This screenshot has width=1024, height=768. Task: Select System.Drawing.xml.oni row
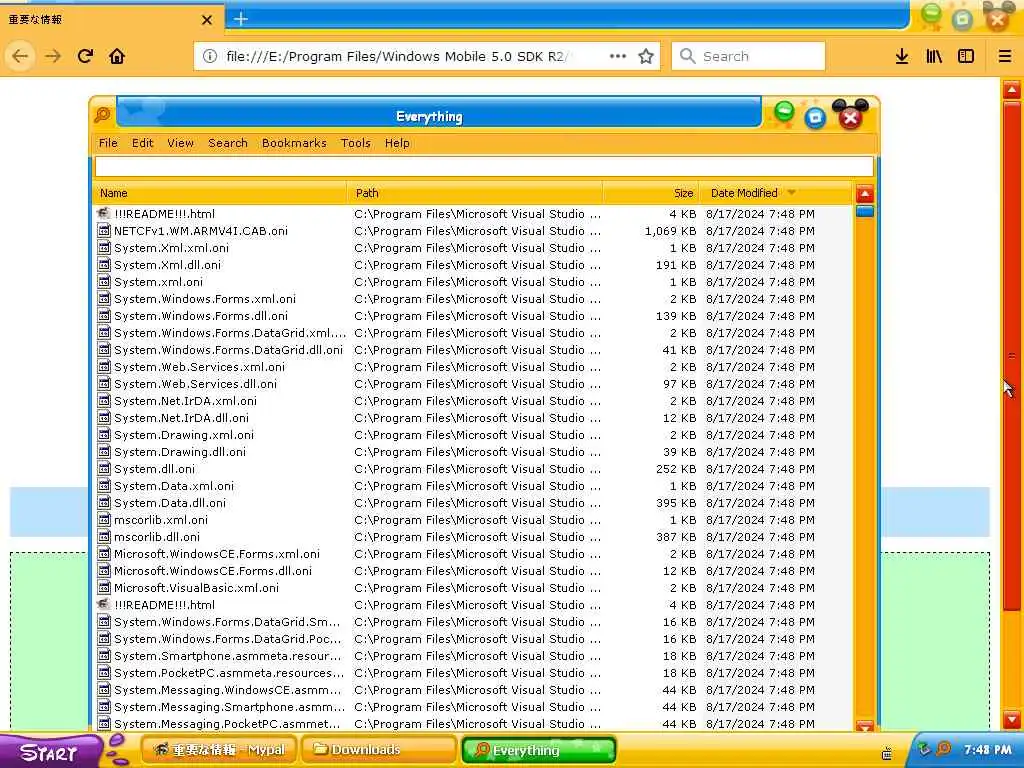pyautogui.click(x=473, y=434)
